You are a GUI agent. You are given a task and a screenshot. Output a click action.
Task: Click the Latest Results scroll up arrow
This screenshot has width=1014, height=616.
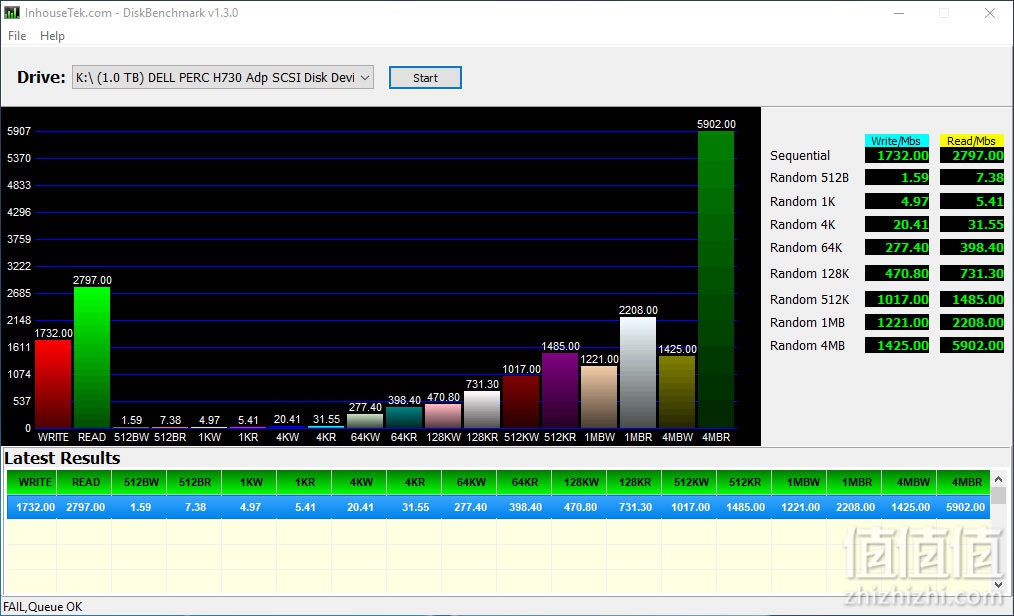[x=998, y=479]
